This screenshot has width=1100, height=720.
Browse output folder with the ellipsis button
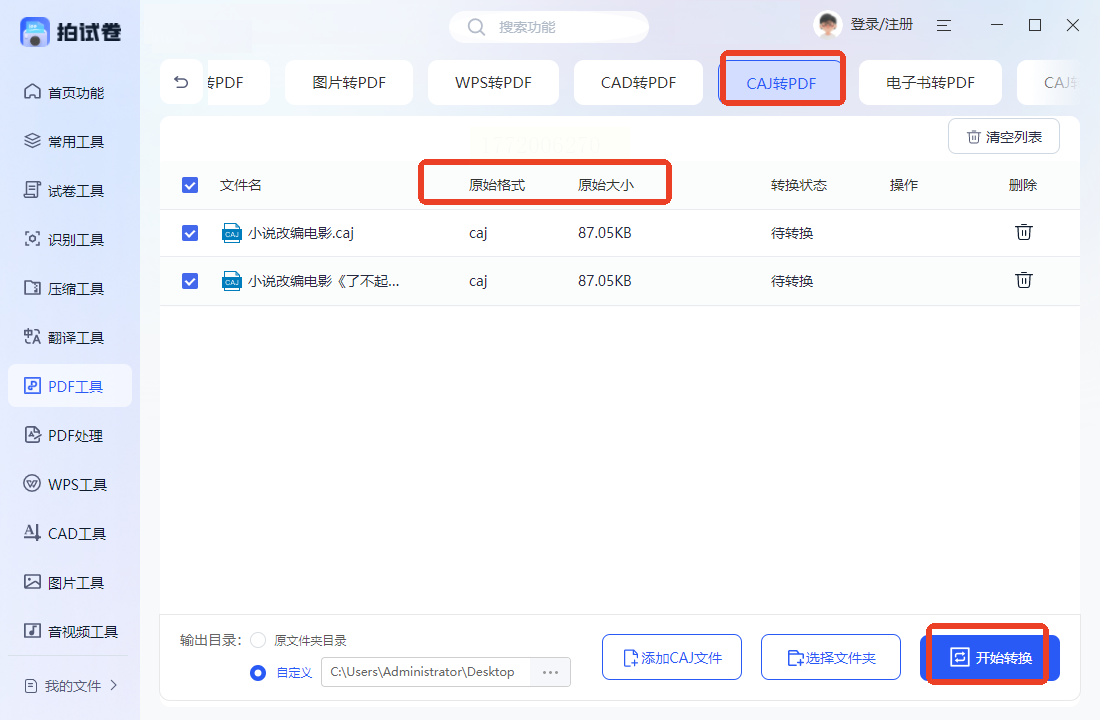tap(550, 672)
